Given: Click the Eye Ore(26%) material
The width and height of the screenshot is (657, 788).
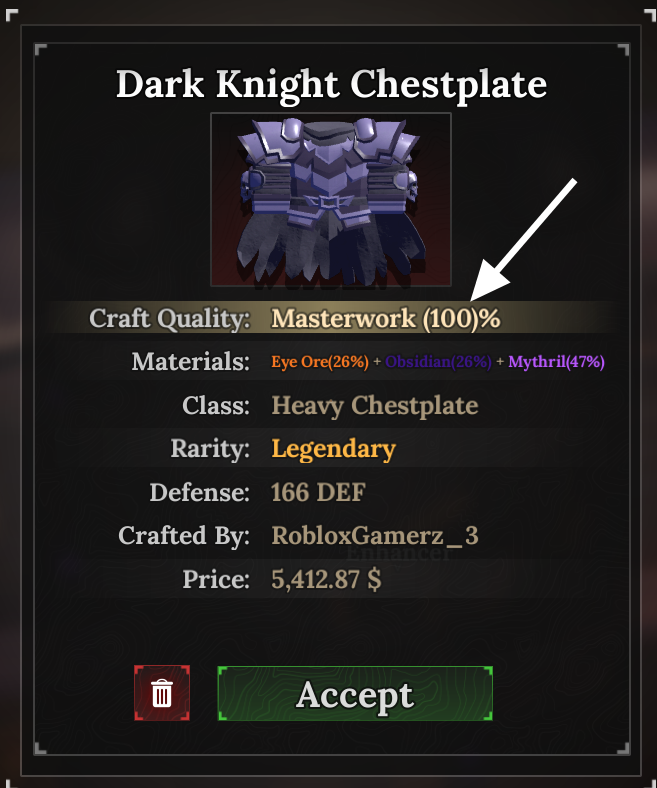Looking at the screenshot, I should coord(320,362).
